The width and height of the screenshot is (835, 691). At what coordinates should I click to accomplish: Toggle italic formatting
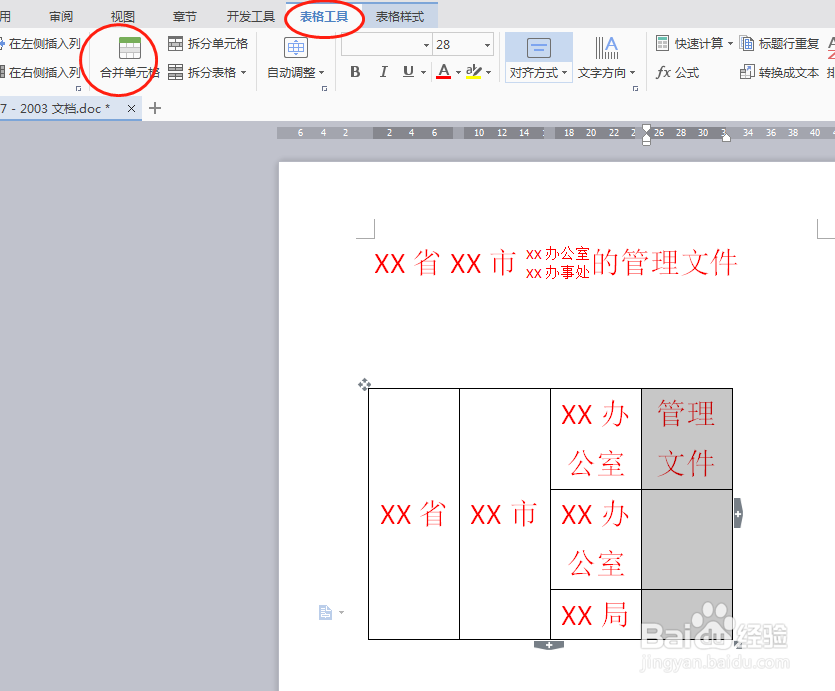(x=383, y=72)
